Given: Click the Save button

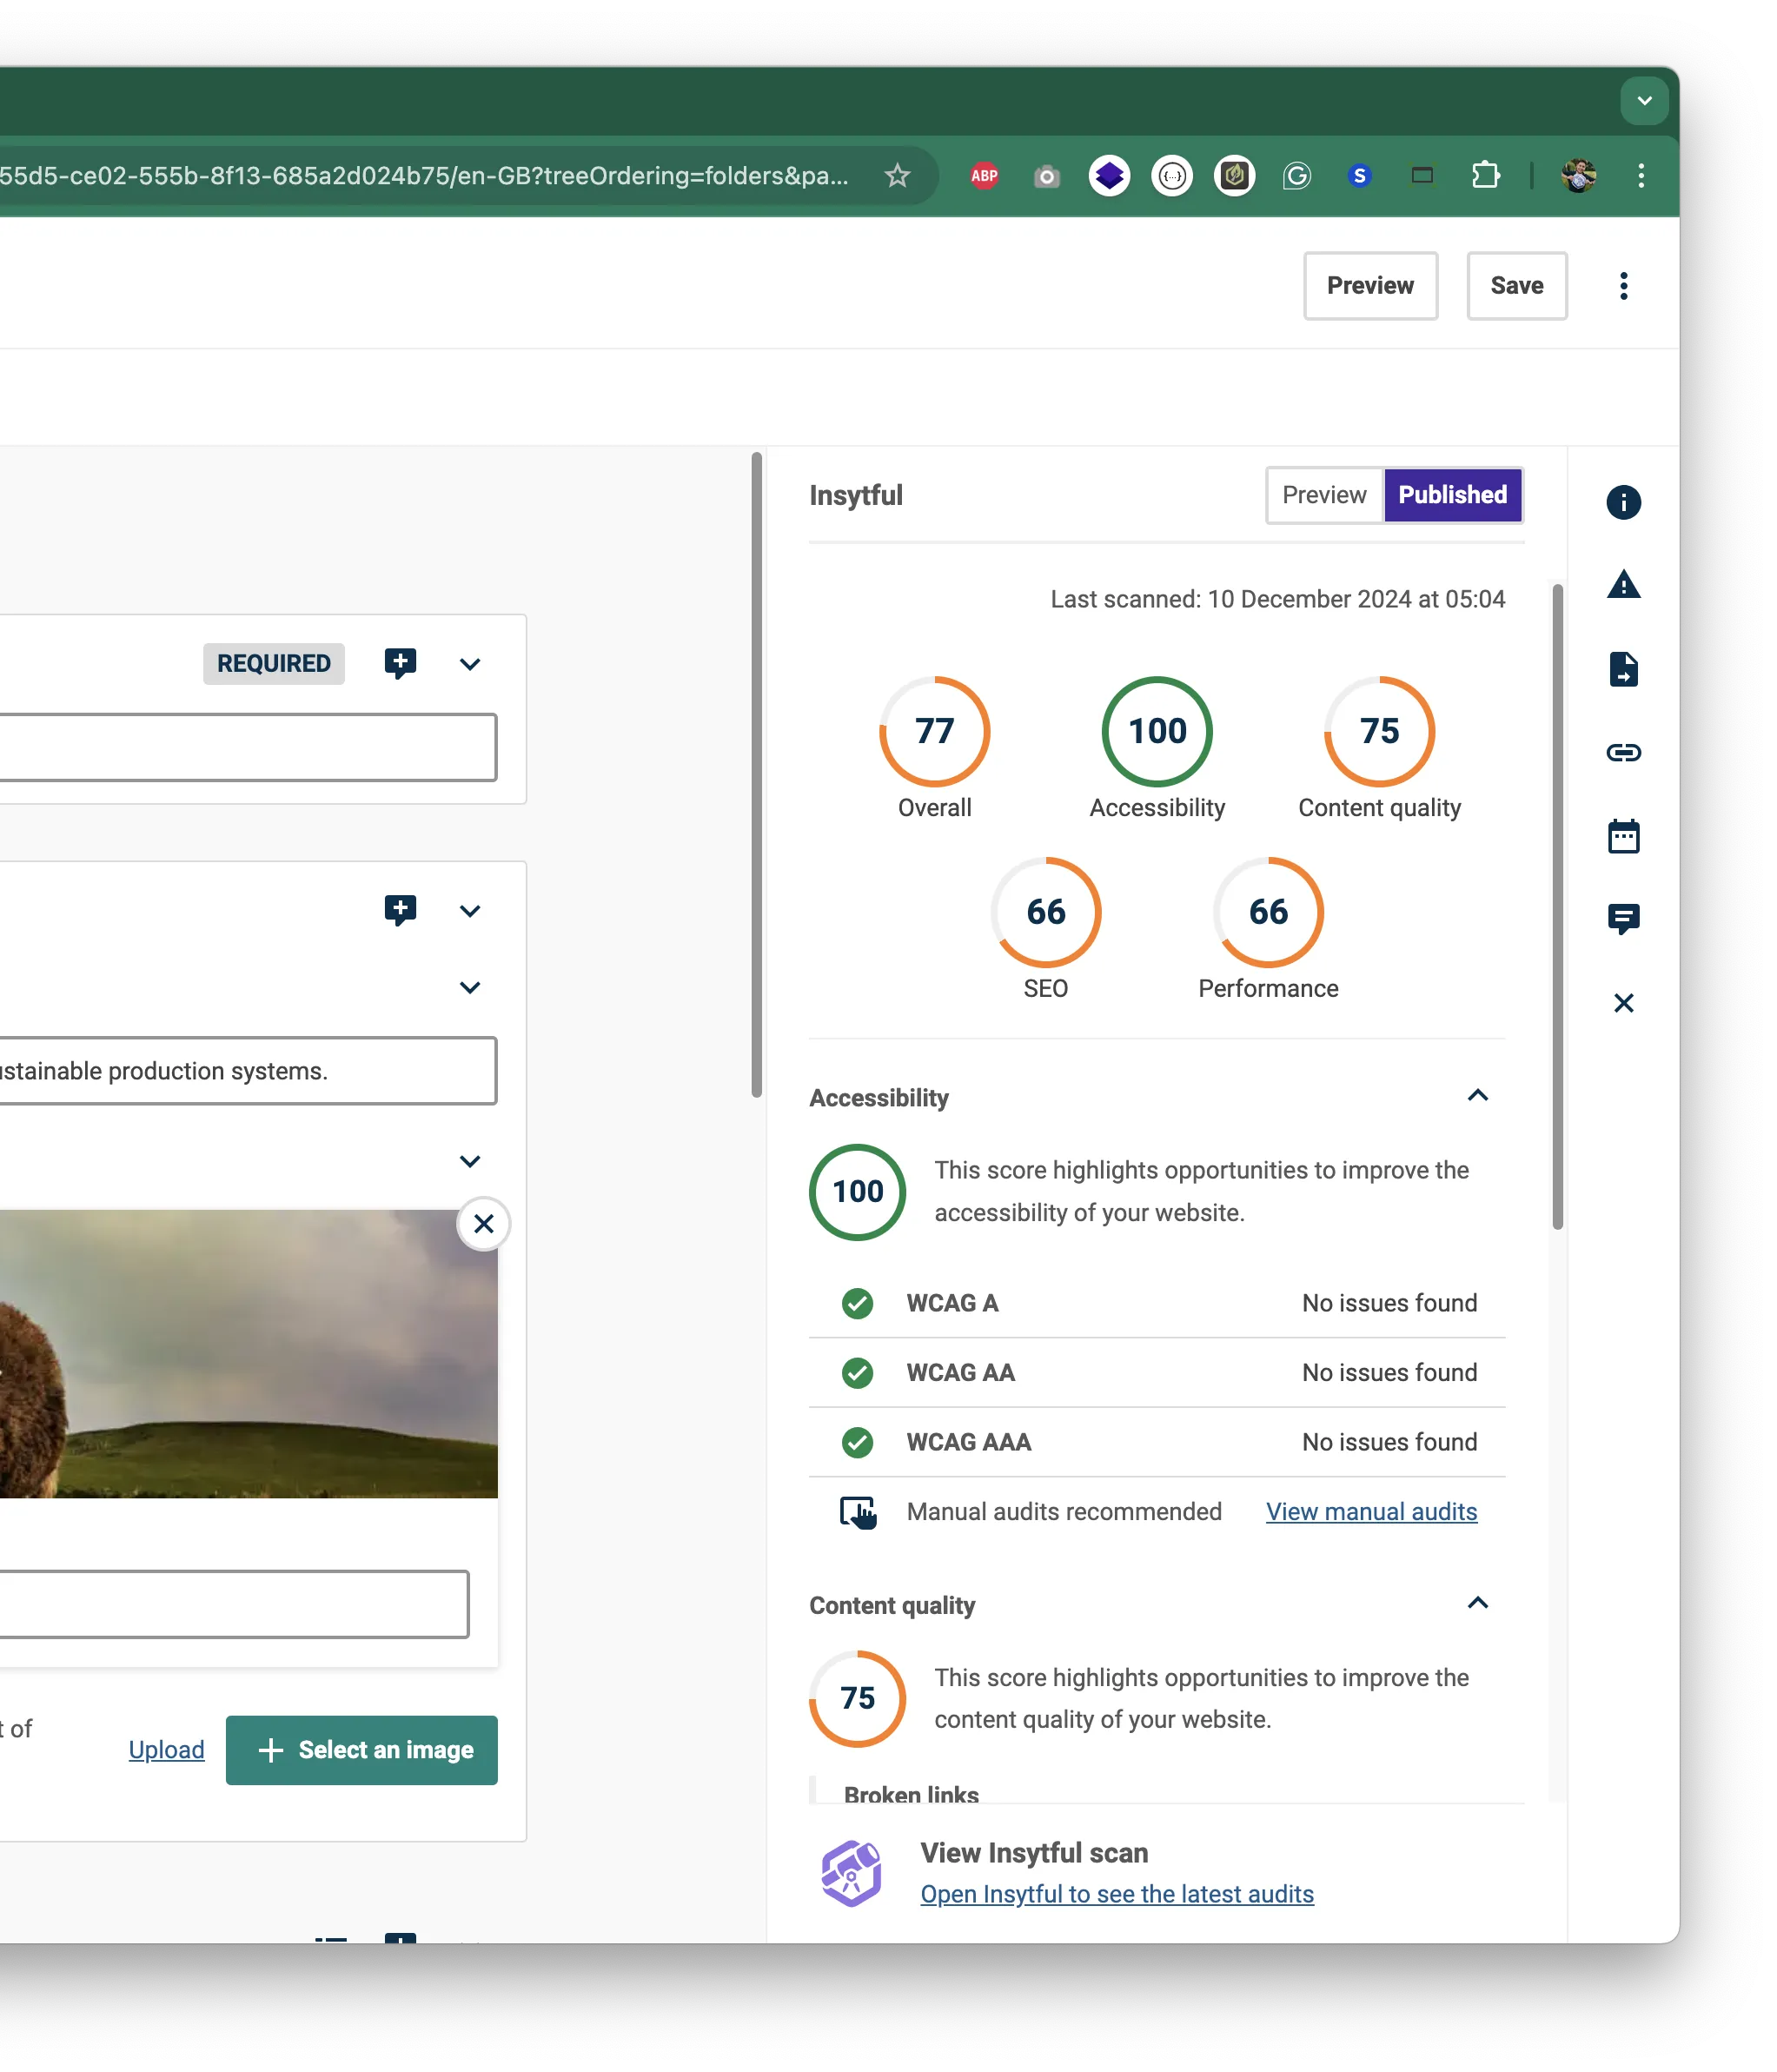Looking at the screenshot, I should pos(1517,286).
